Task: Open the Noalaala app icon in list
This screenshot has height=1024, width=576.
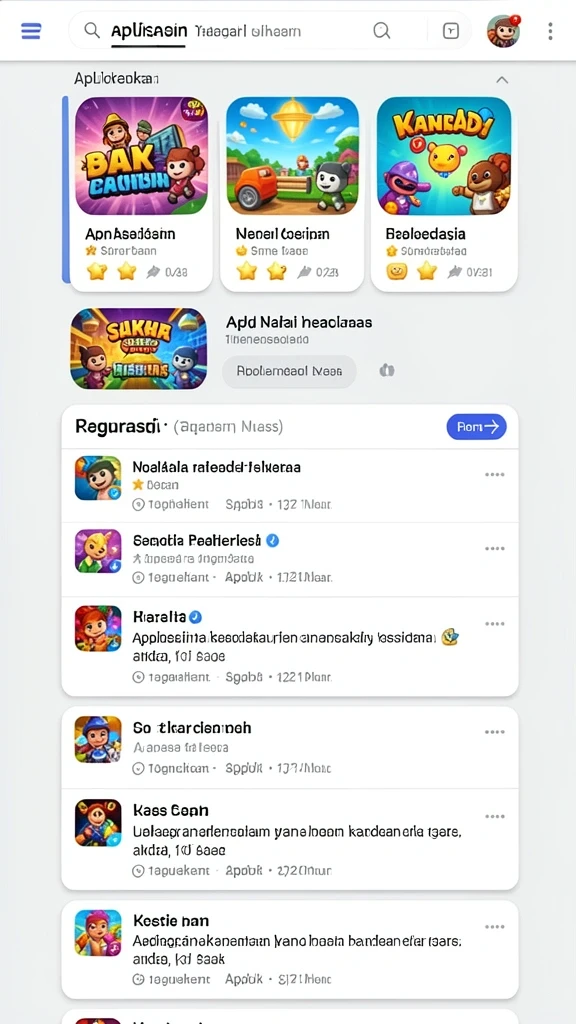Action: [x=98, y=478]
